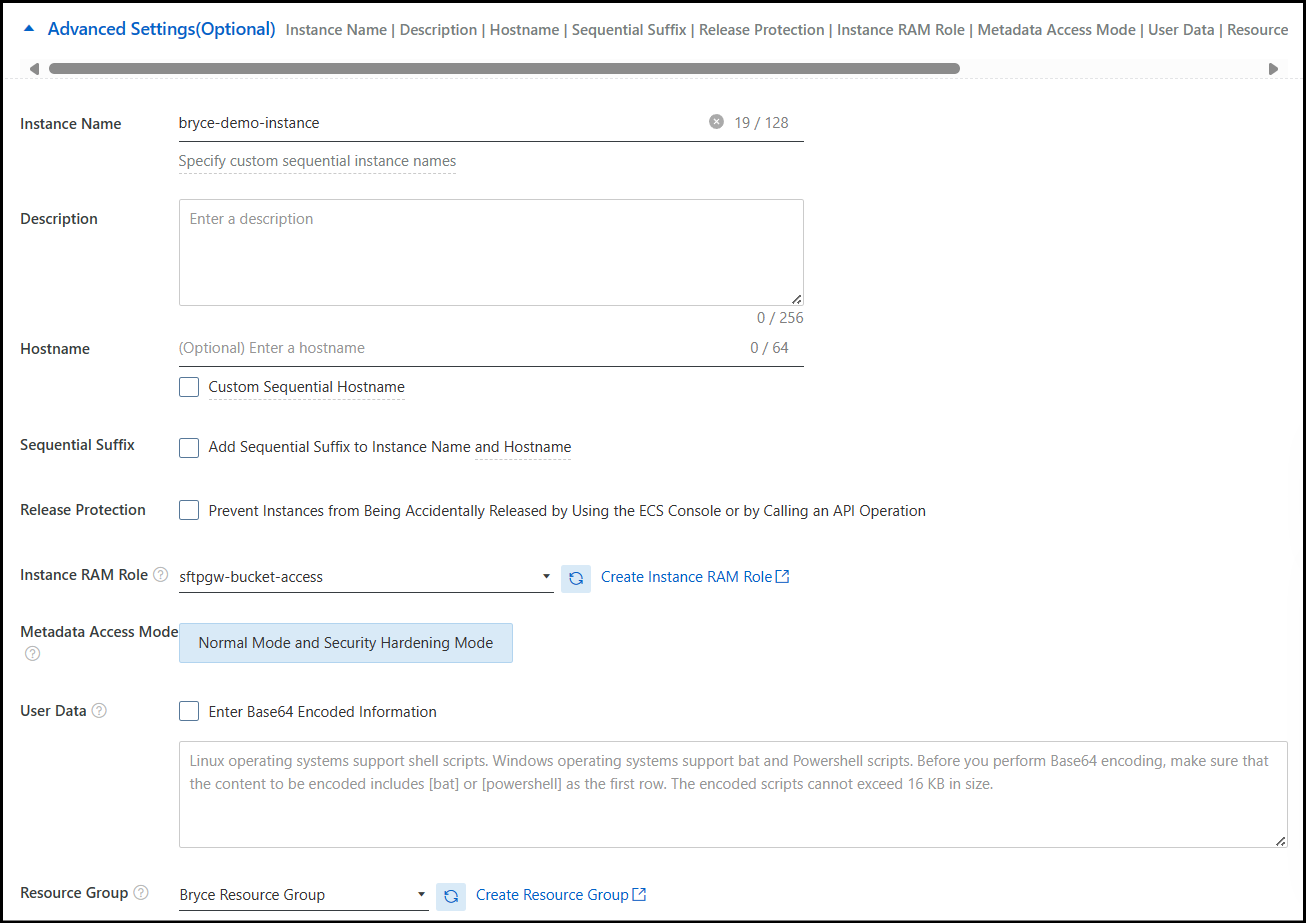Collapse the Advanced Settings section
The image size is (1306, 923).
[30, 30]
